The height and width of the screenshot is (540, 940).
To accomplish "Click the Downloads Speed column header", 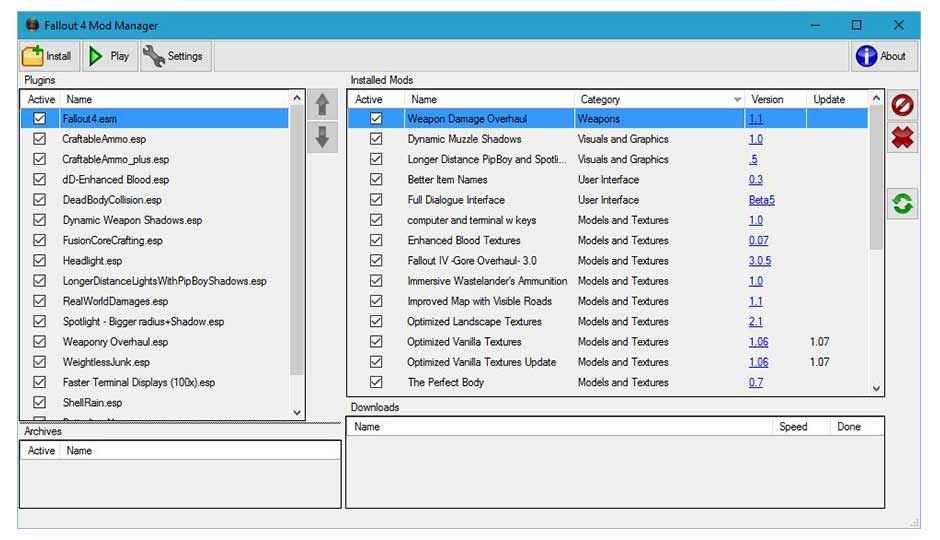I will (x=802, y=427).
